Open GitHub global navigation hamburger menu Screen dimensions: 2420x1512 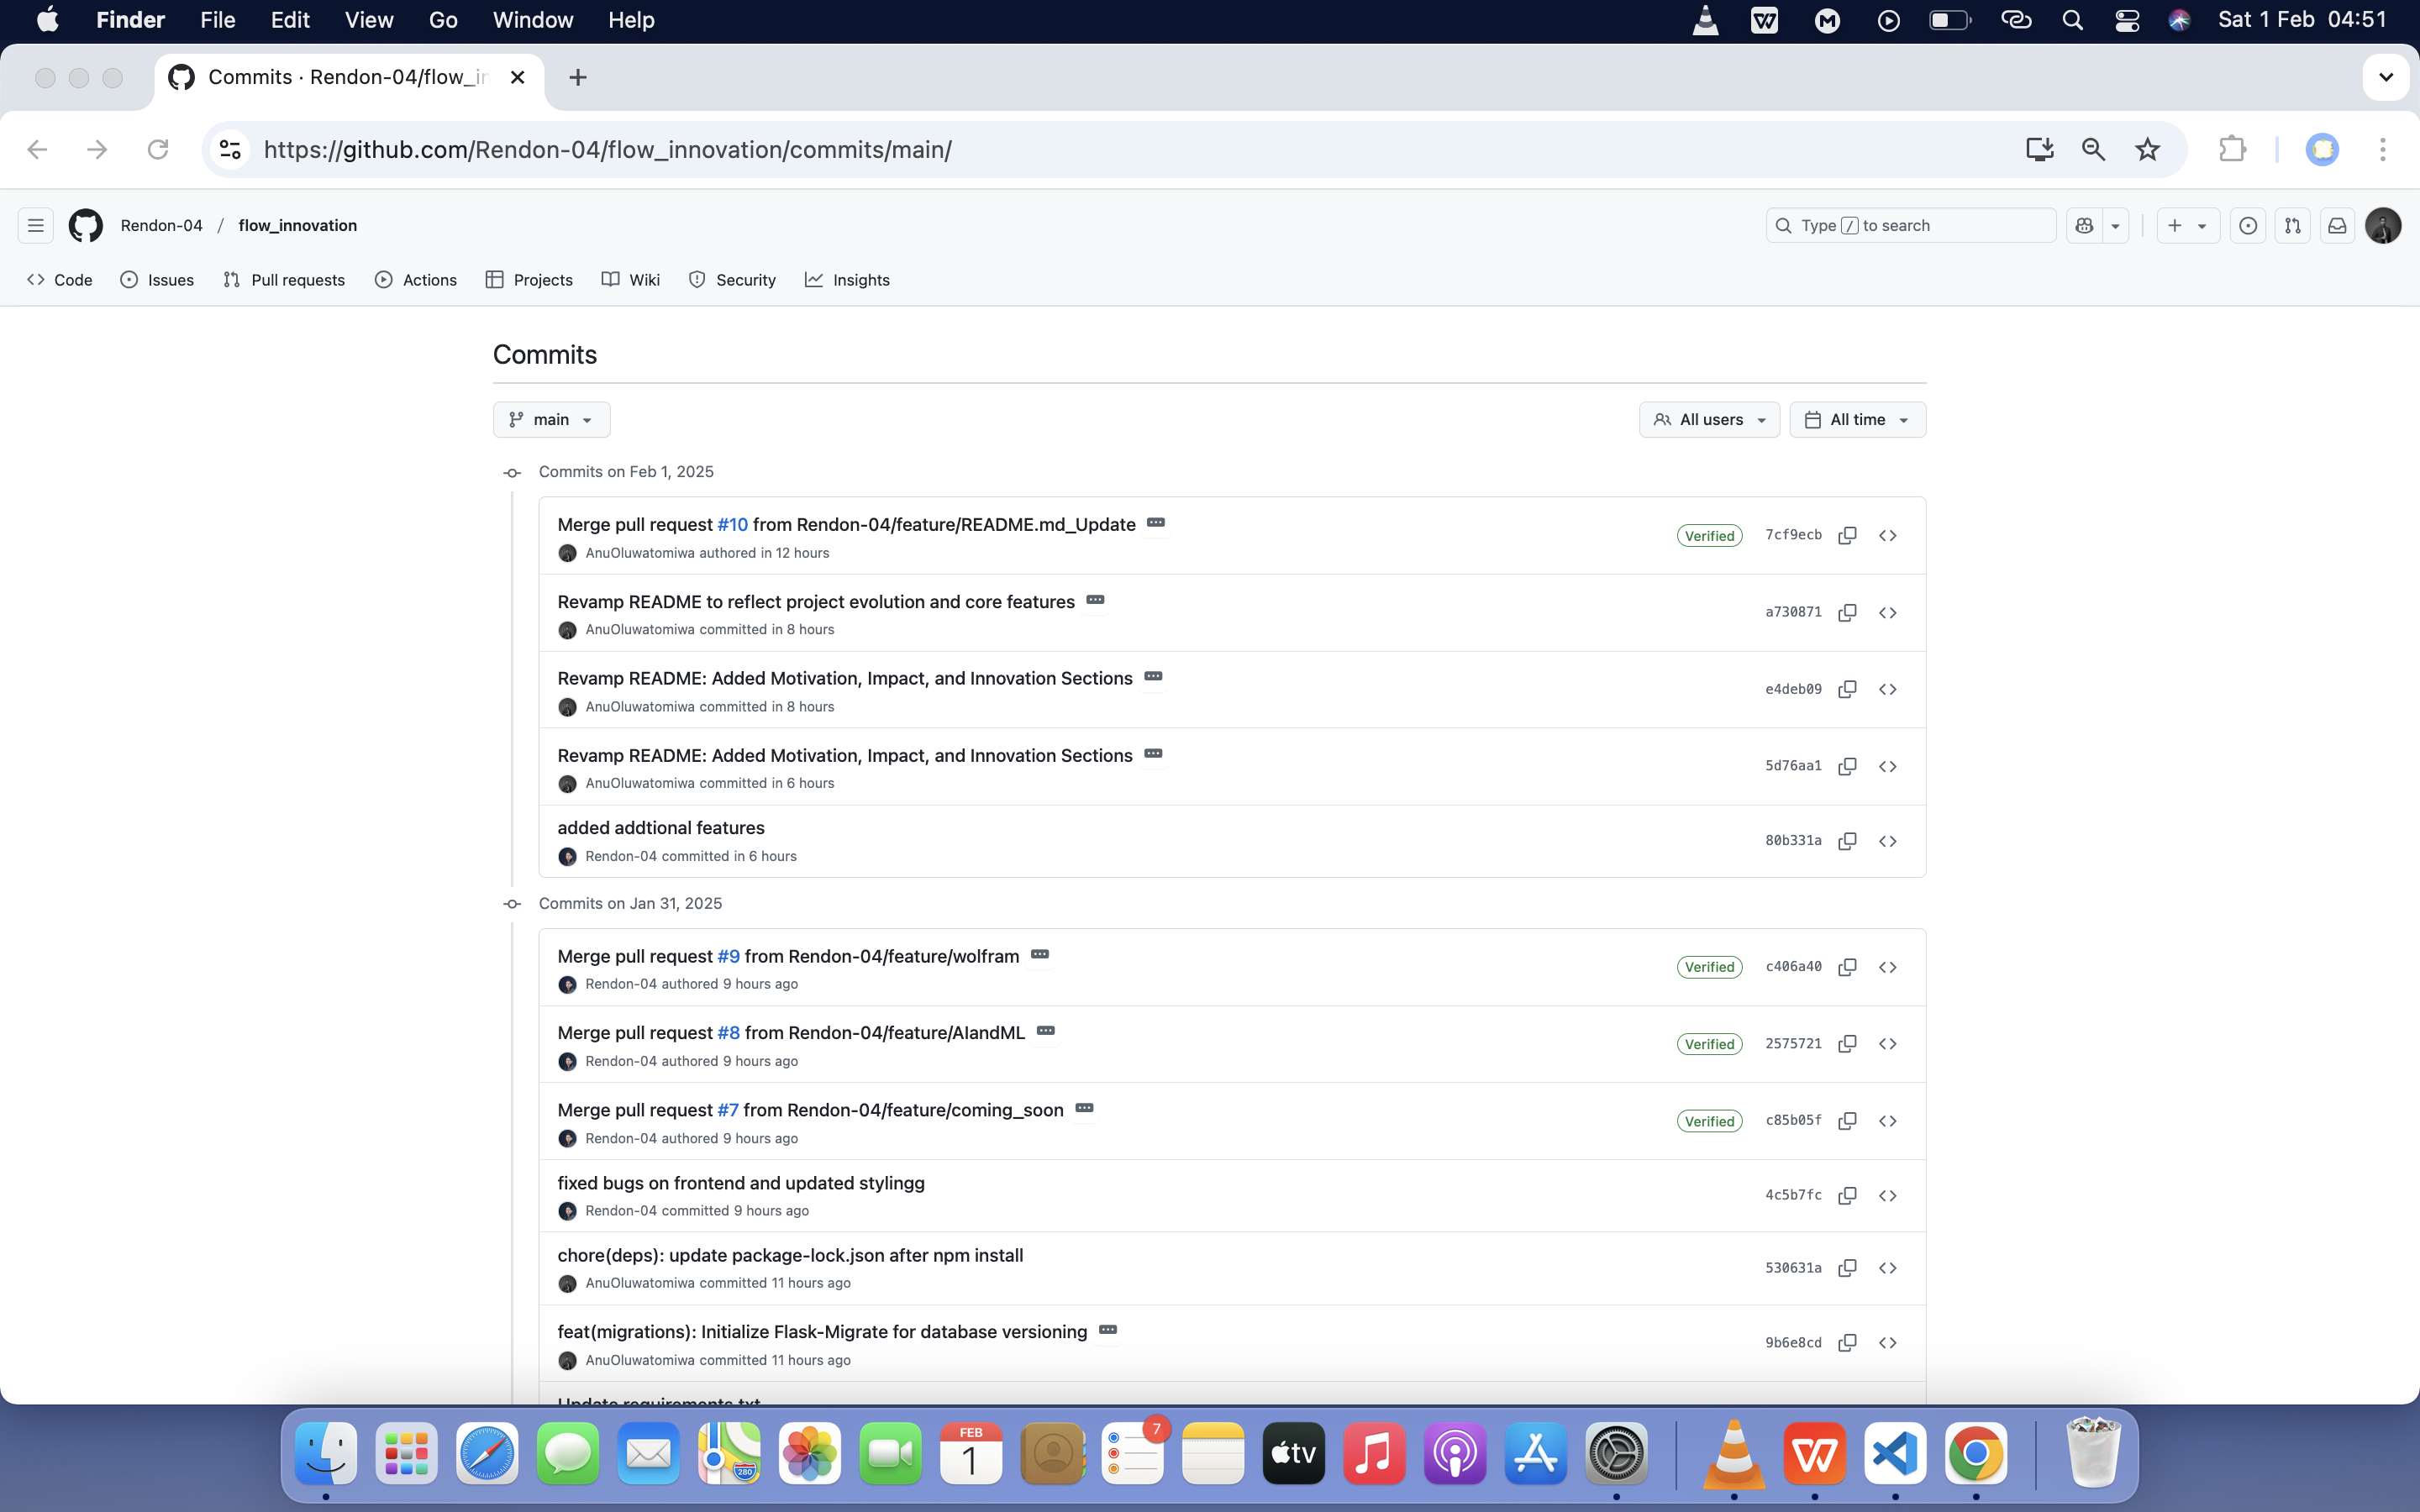pos(36,226)
